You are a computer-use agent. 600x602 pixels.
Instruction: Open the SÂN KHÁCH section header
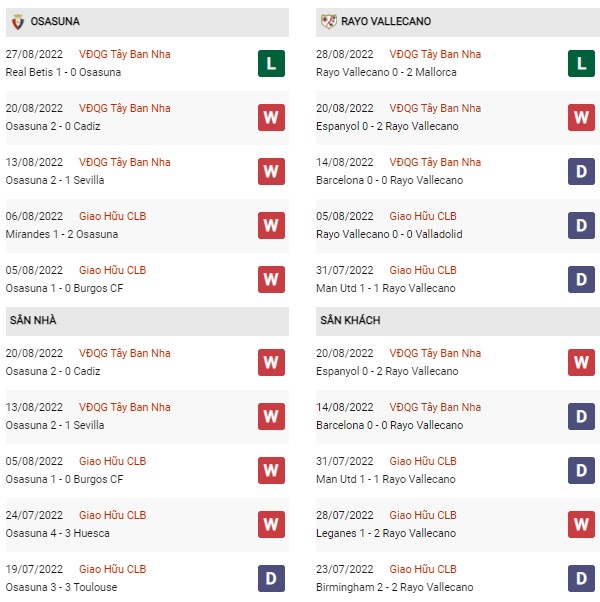tap(353, 320)
